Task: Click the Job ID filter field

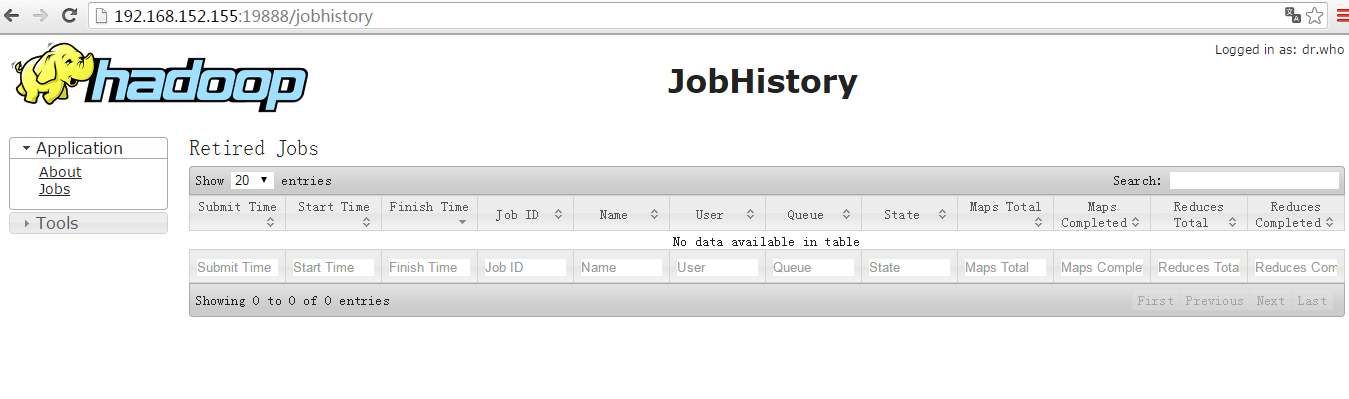Action: tap(524, 267)
